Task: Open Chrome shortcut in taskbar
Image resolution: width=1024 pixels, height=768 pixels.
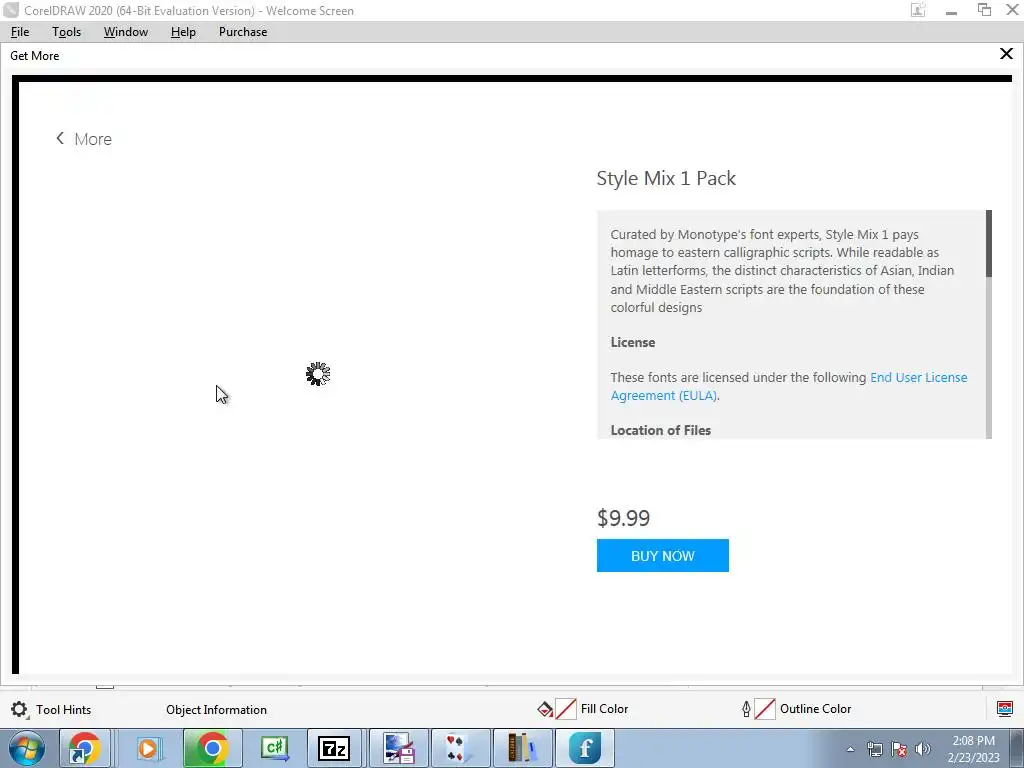Action: (85, 748)
